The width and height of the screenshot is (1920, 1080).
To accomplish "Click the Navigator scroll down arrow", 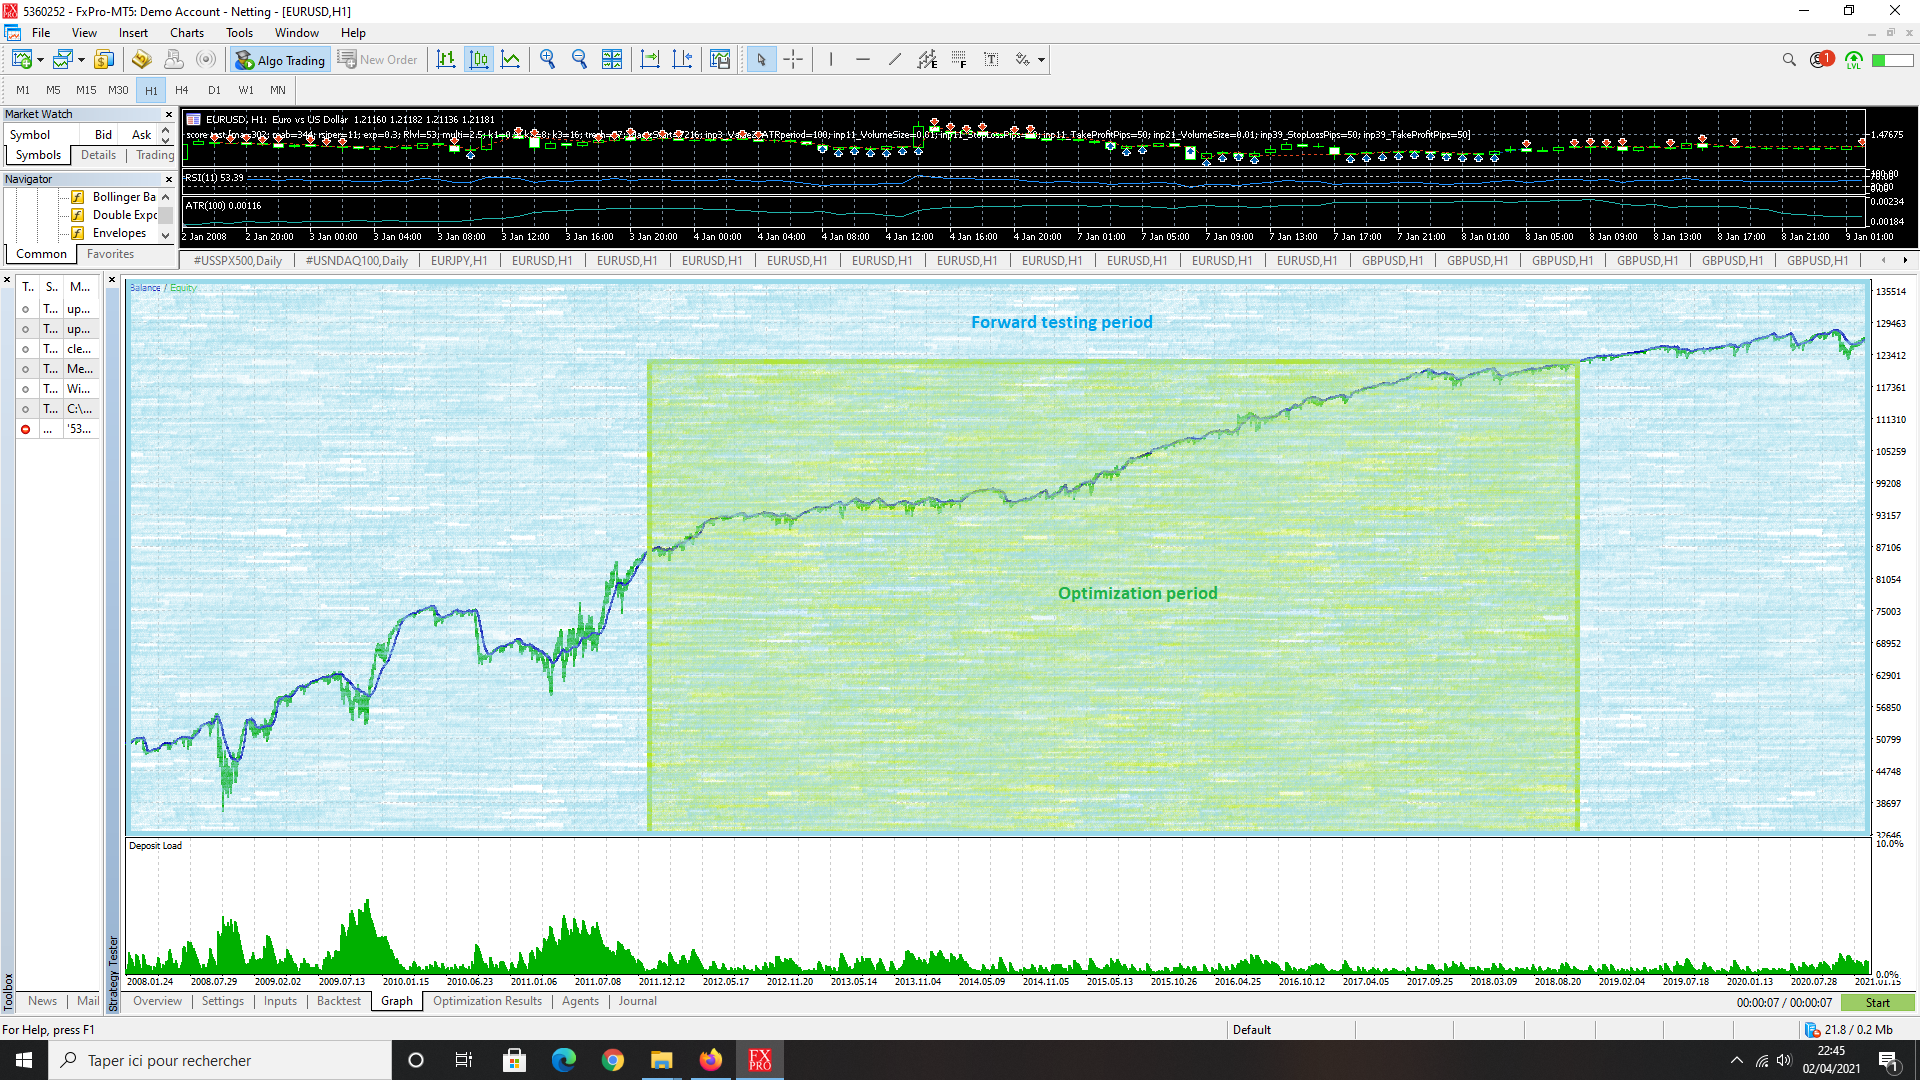I will tap(166, 235).
